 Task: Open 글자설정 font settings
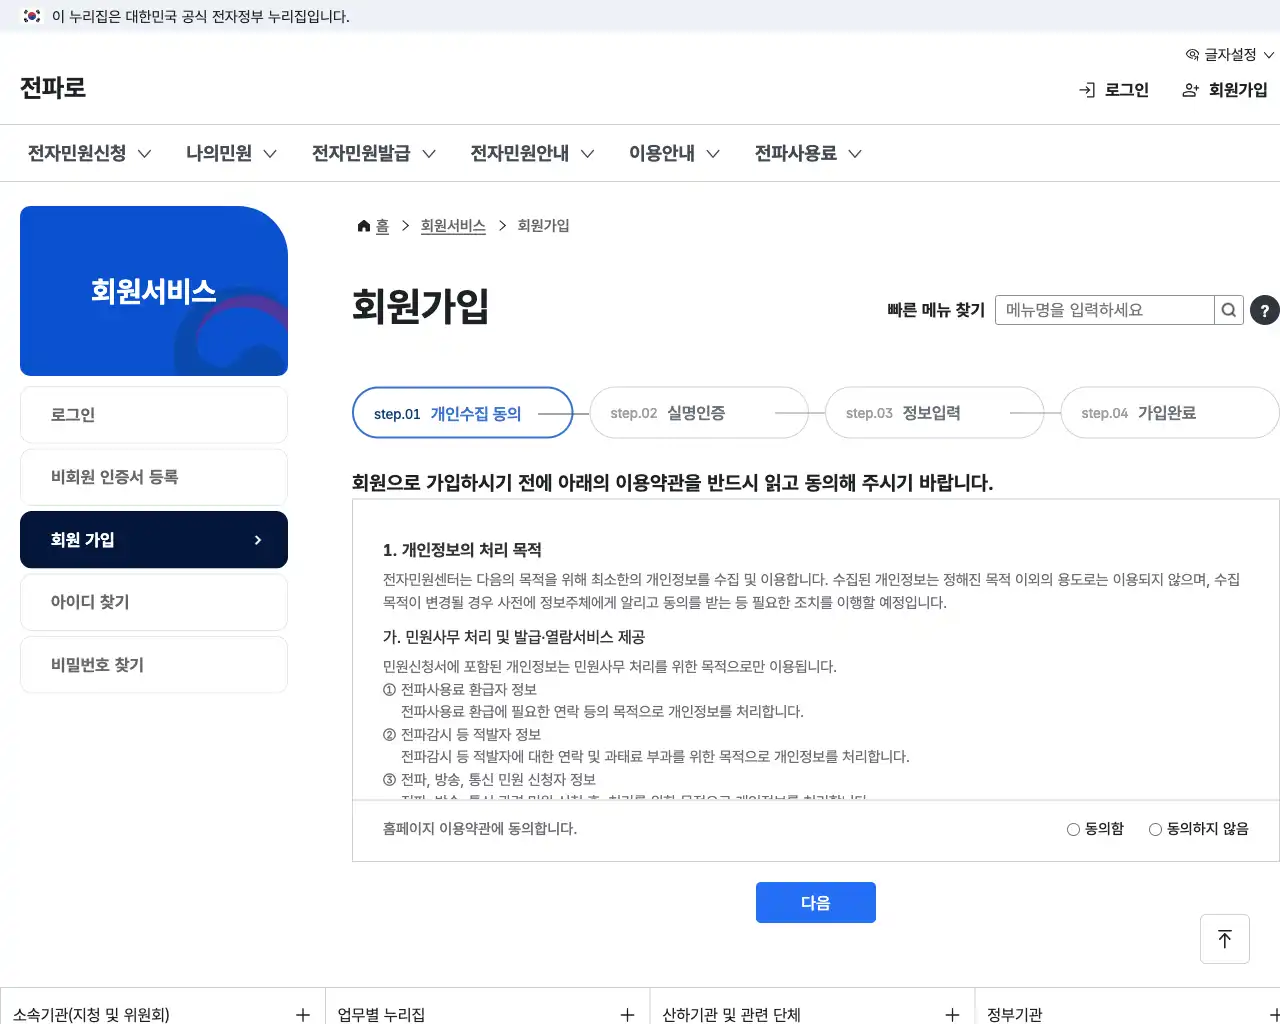pyautogui.click(x=1229, y=54)
